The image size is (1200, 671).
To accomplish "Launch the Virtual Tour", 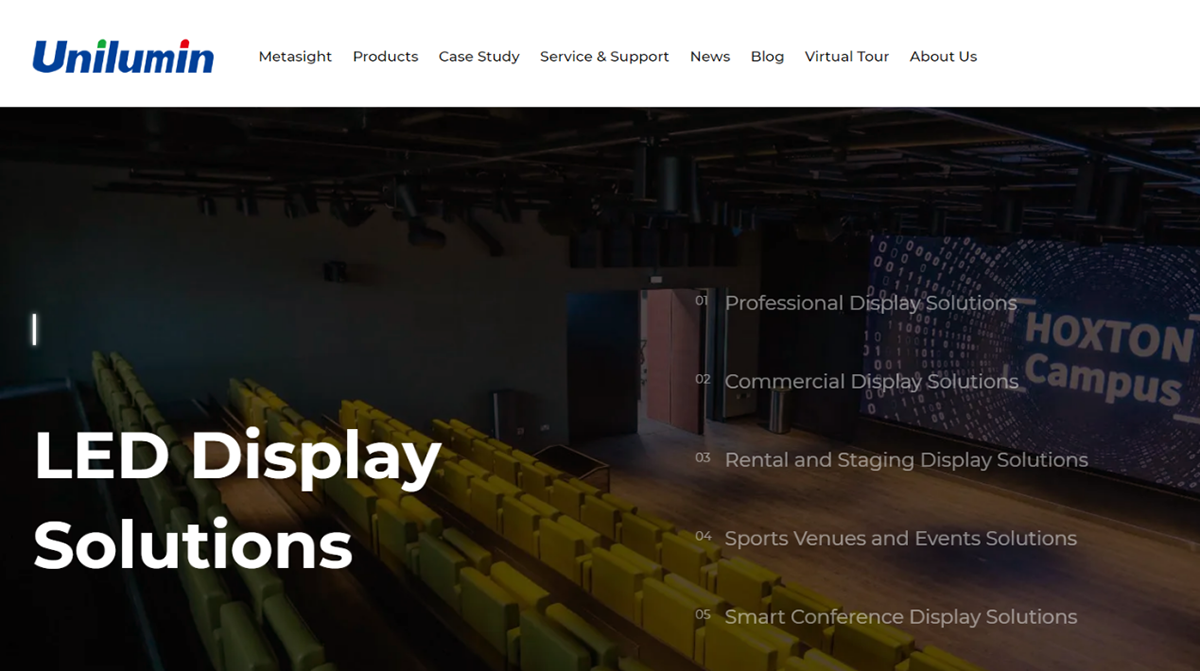I will 846,57.
